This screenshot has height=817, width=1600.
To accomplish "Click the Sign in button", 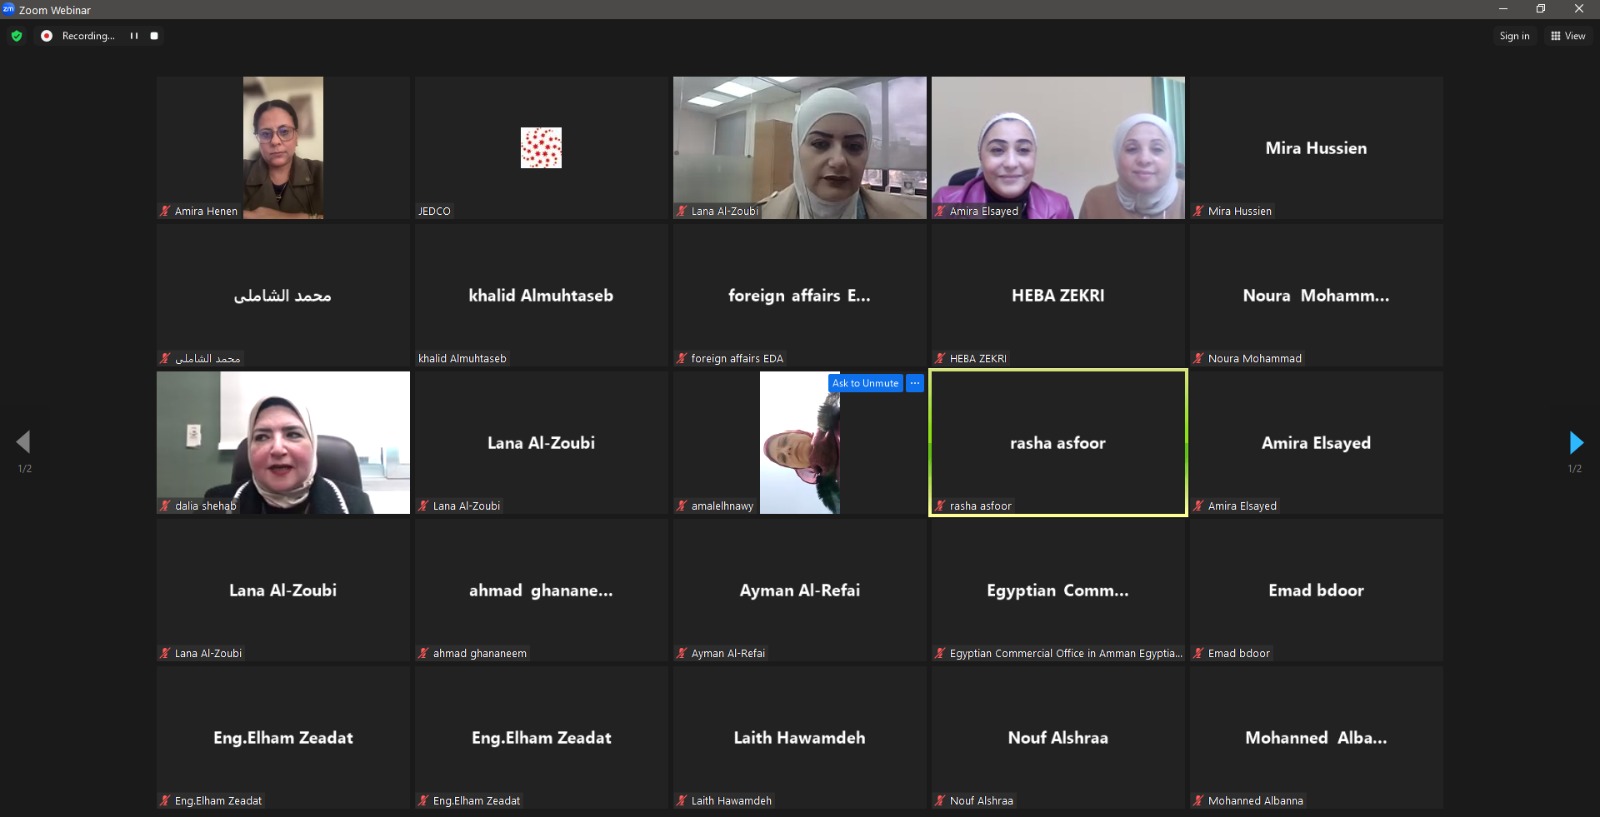I will coord(1514,36).
